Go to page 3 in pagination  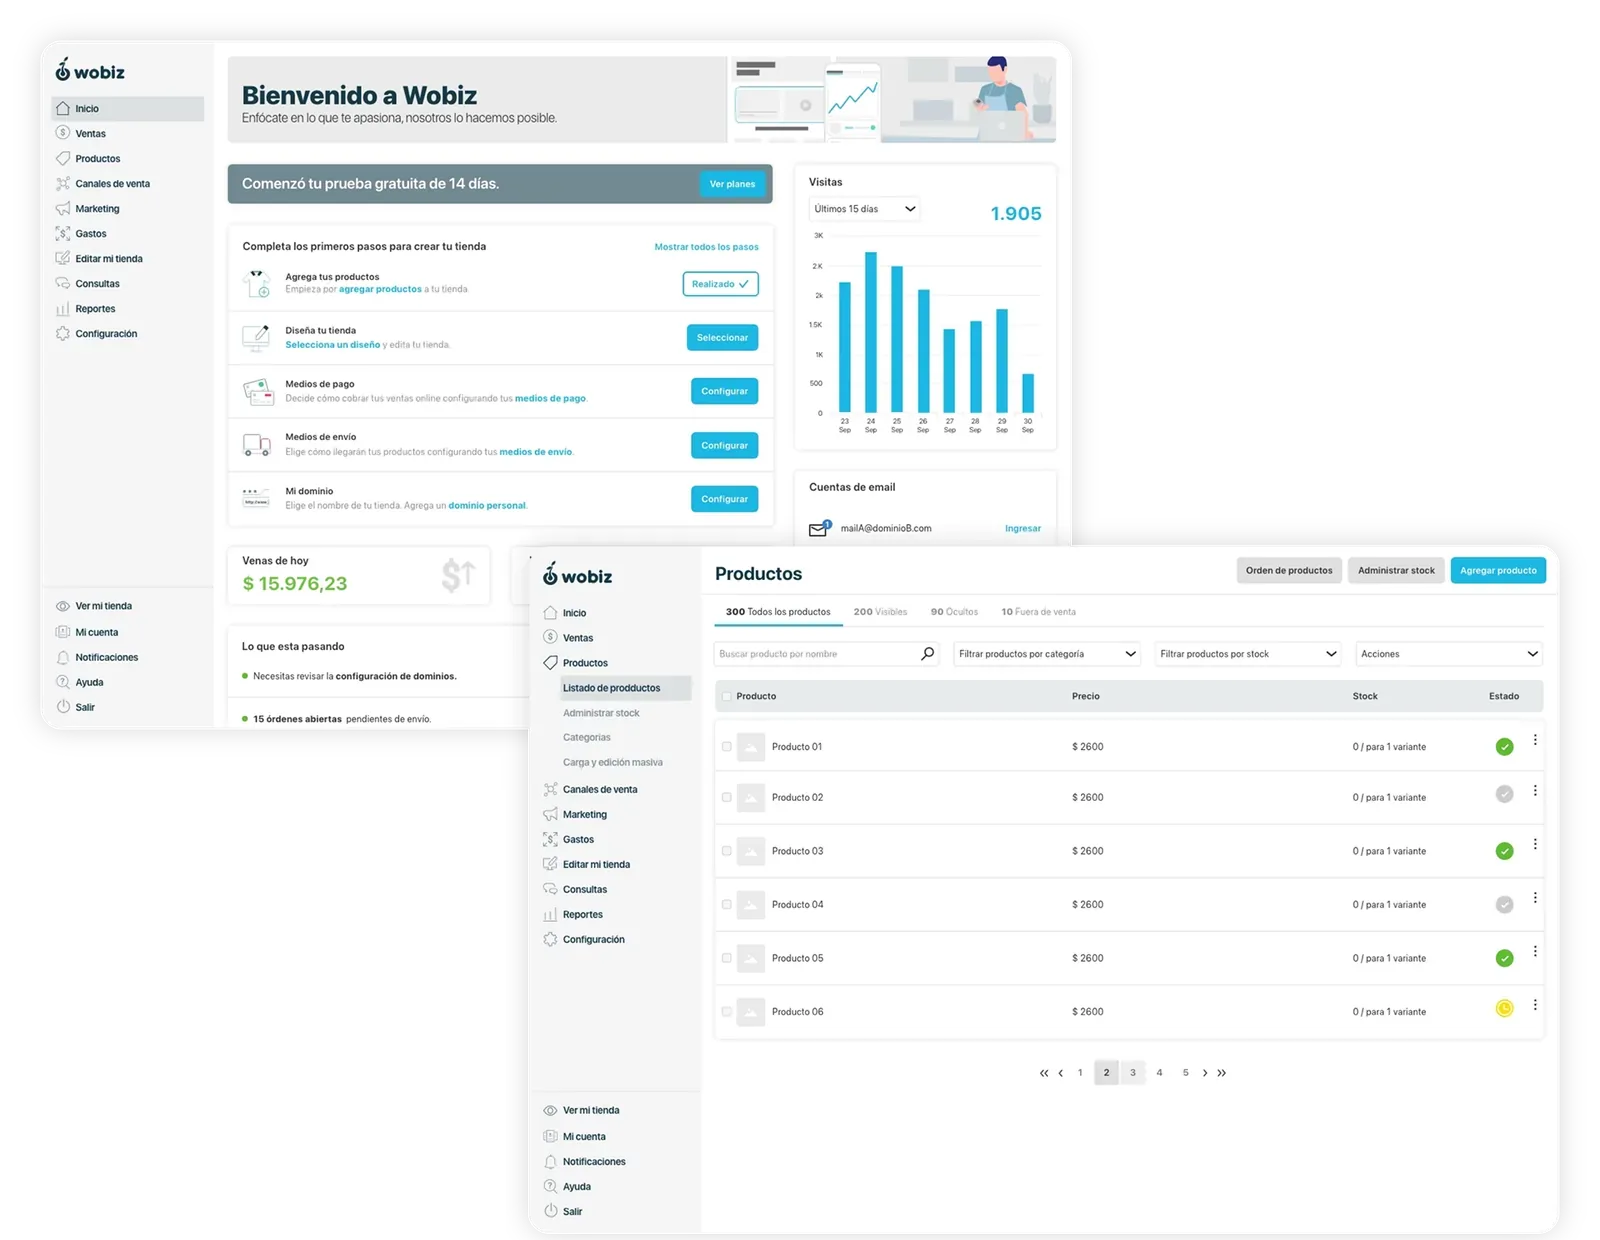pyautogui.click(x=1133, y=1073)
